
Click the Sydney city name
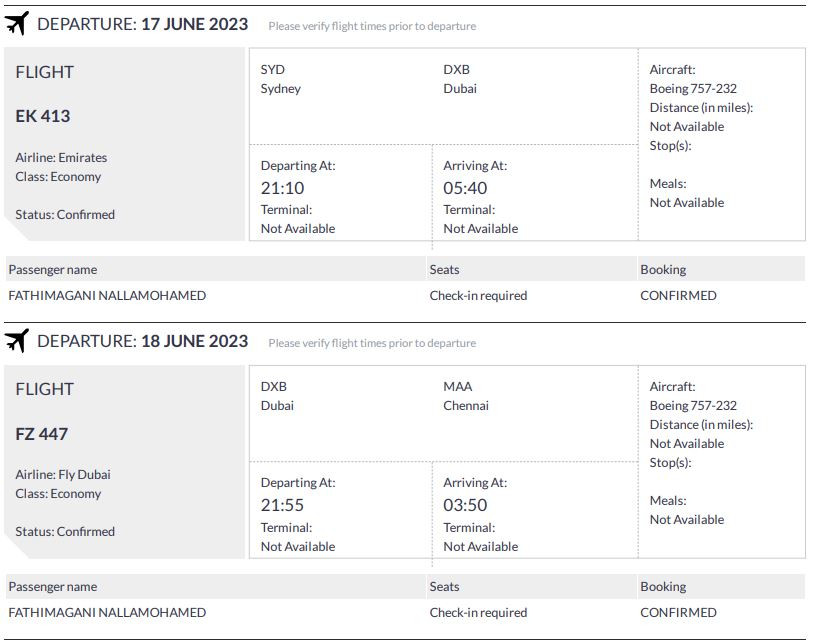280,89
